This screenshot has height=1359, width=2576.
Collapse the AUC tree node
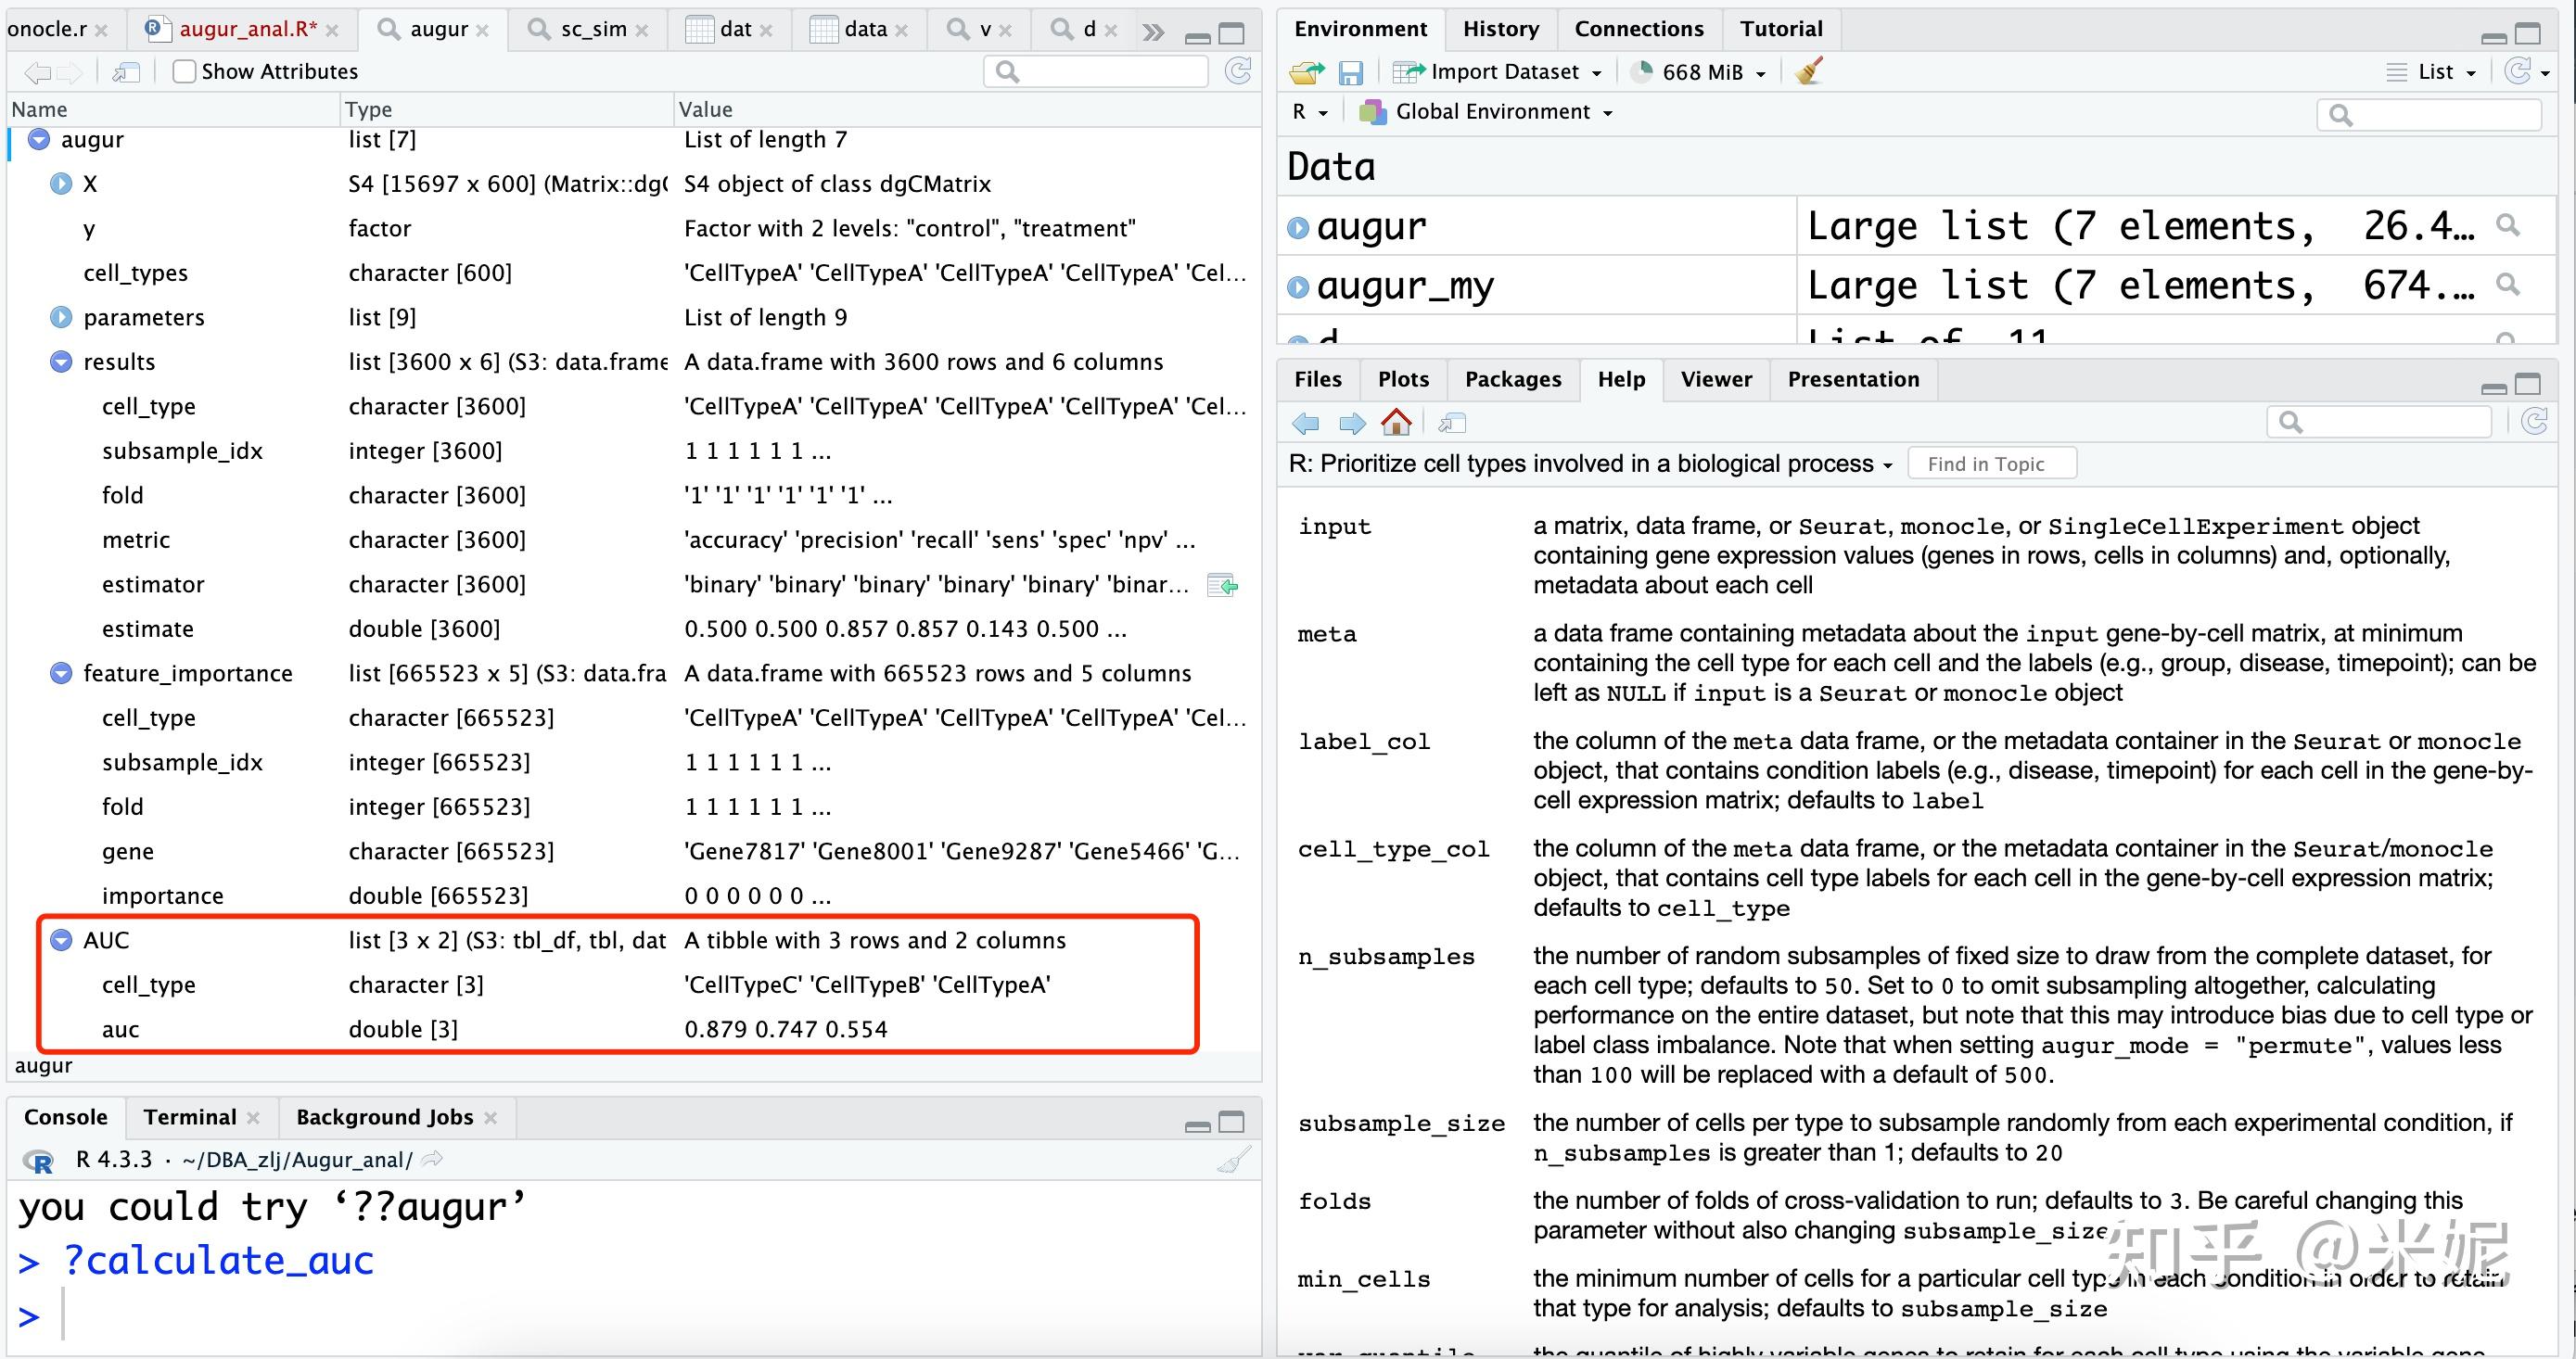tap(61, 940)
